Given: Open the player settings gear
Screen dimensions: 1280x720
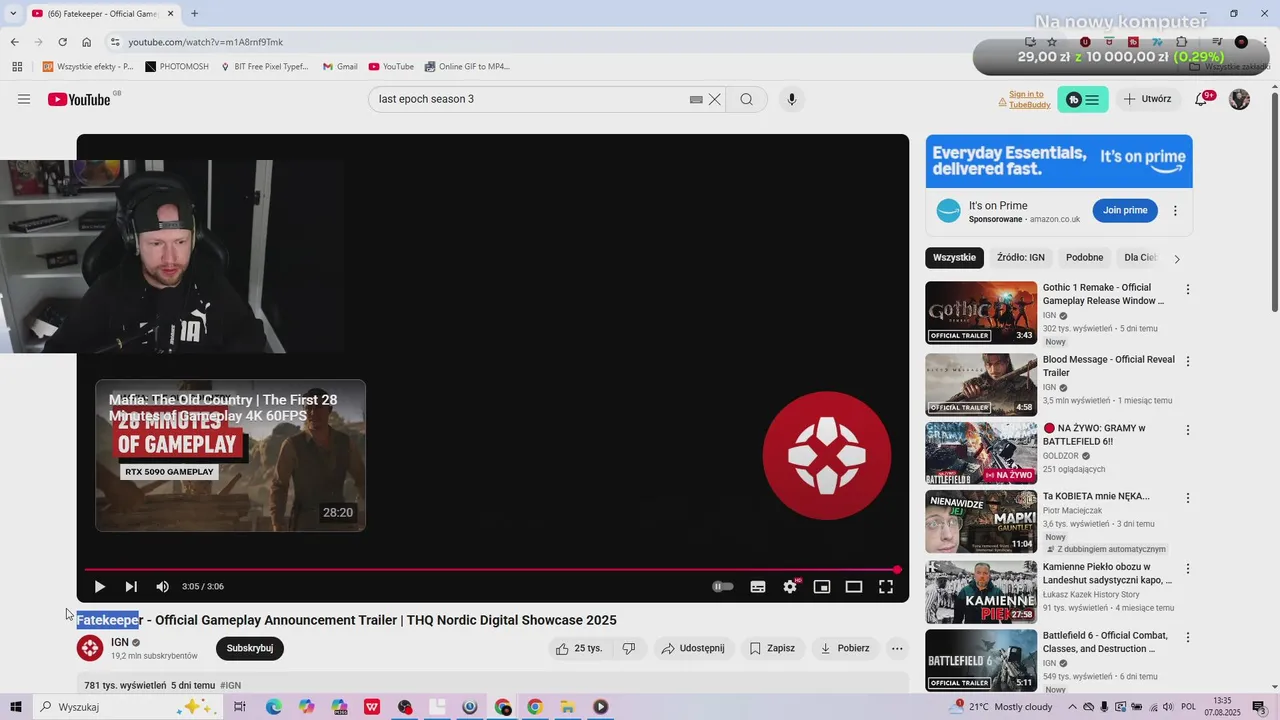Looking at the screenshot, I should pos(790,587).
